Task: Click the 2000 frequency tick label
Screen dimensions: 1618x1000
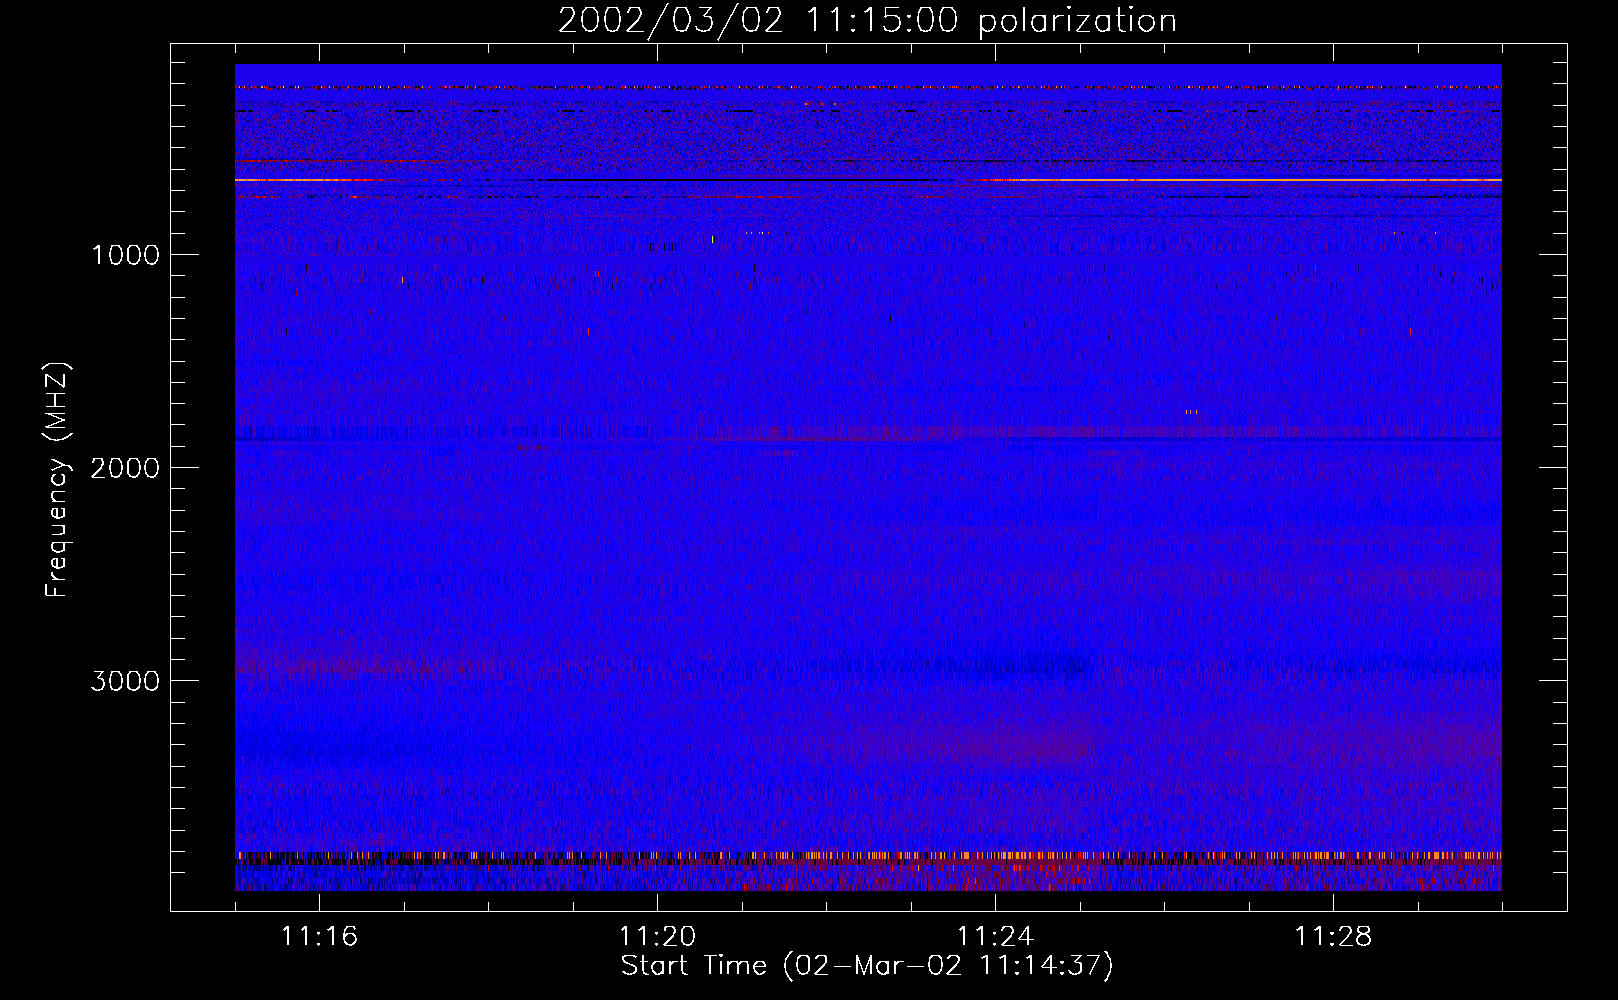Action: (125, 468)
